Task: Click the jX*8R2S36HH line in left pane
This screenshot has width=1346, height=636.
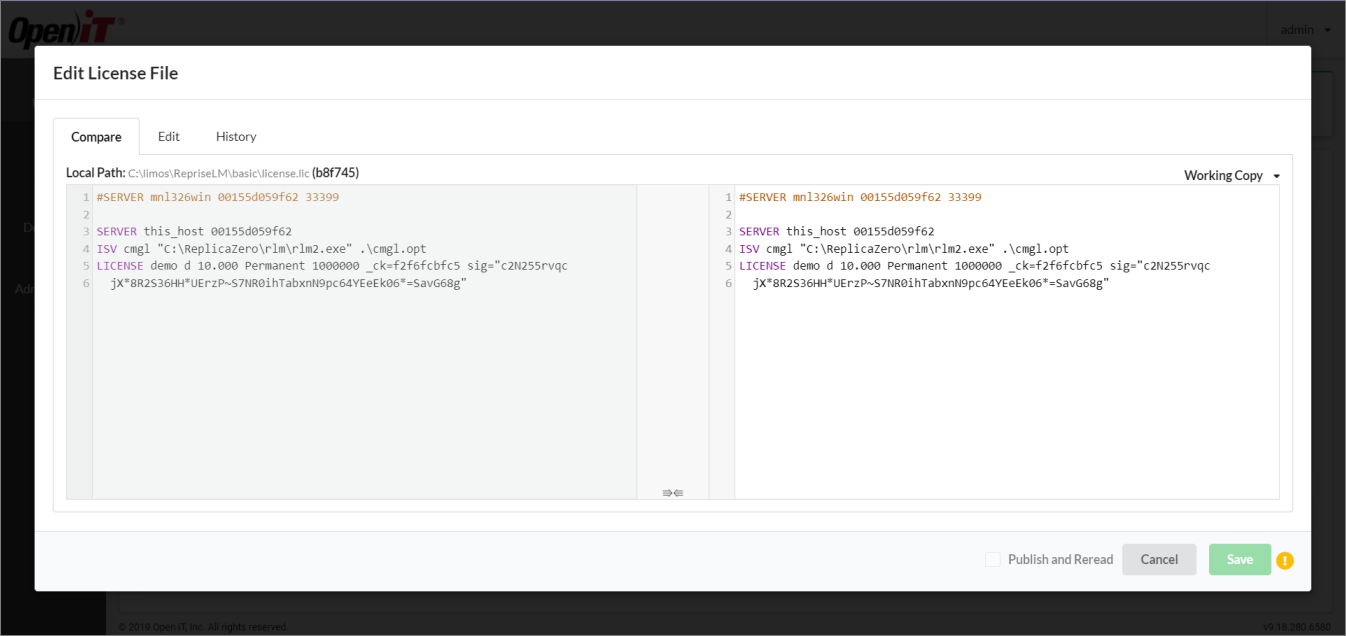Action: point(289,283)
